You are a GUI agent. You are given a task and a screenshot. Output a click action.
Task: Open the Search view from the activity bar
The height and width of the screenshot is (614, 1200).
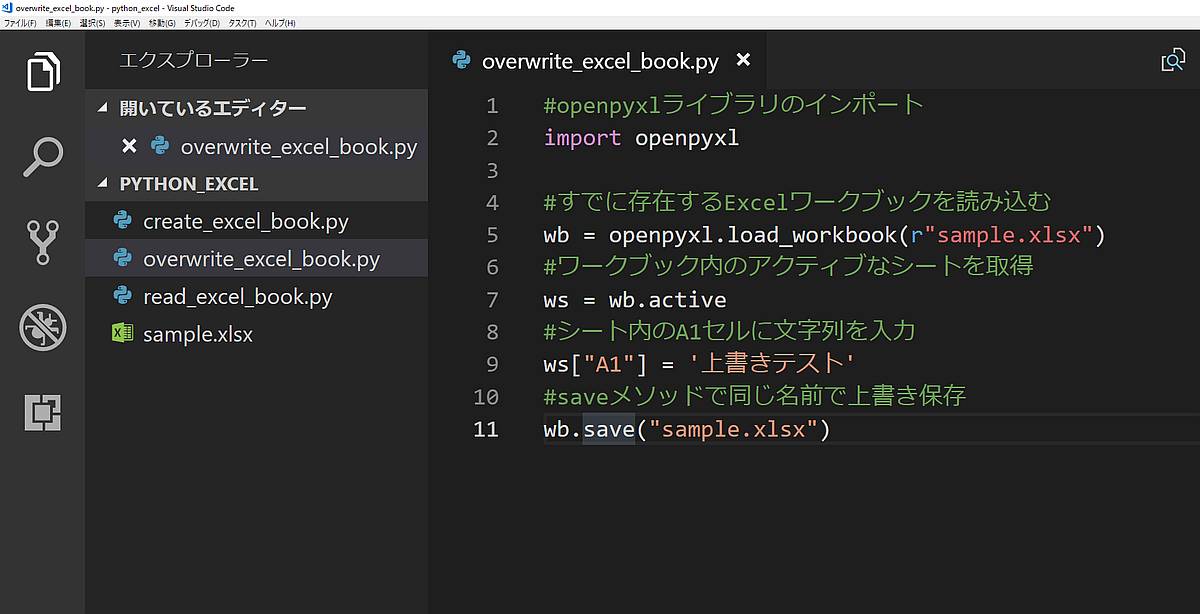[41, 156]
